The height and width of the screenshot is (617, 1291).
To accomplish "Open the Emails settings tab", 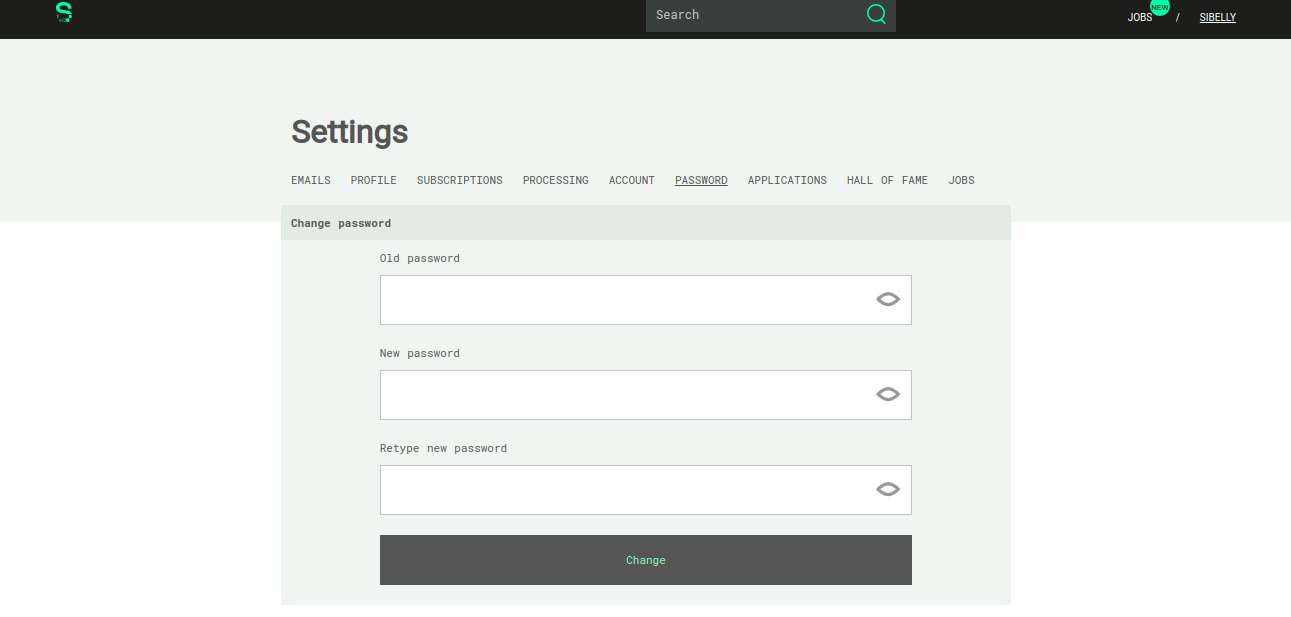I will pyautogui.click(x=311, y=181).
